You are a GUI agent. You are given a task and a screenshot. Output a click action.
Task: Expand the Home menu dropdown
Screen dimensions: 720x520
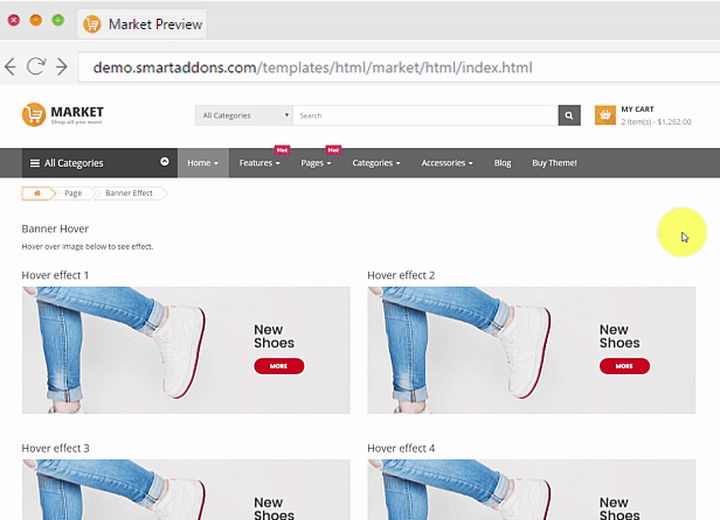[x=203, y=163]
